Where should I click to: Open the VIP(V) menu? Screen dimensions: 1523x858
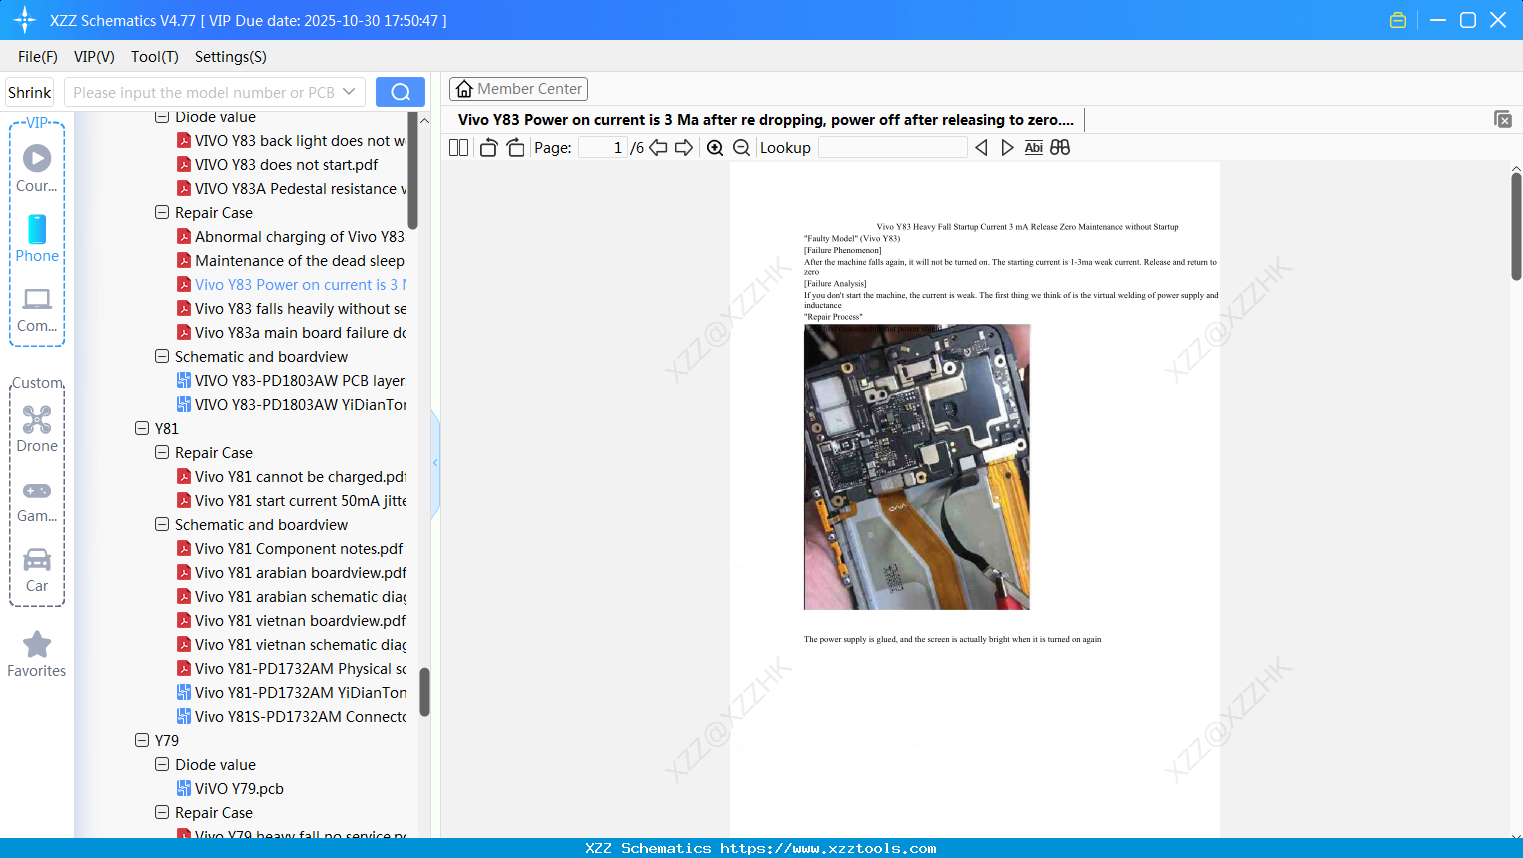(94, 57)
